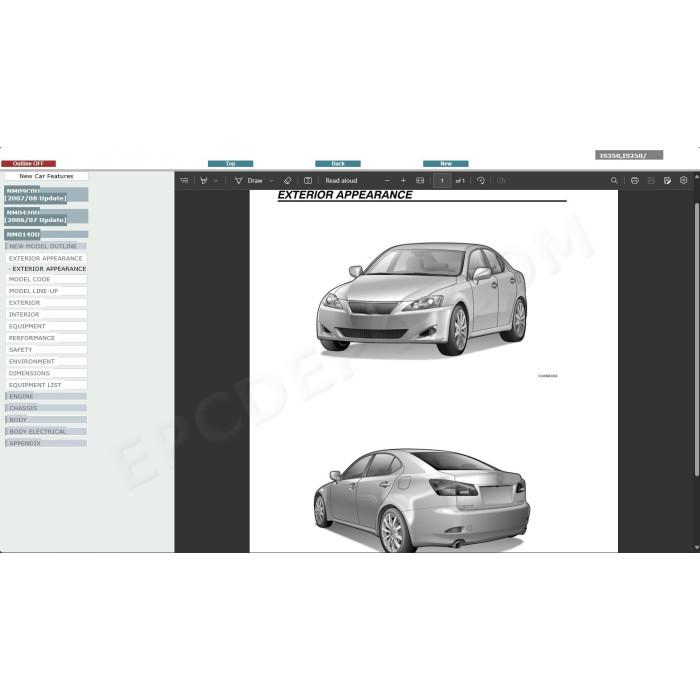This screenshot has height=700, width=700.
Task: Expand the BODY section
Action: pos(46,420)
